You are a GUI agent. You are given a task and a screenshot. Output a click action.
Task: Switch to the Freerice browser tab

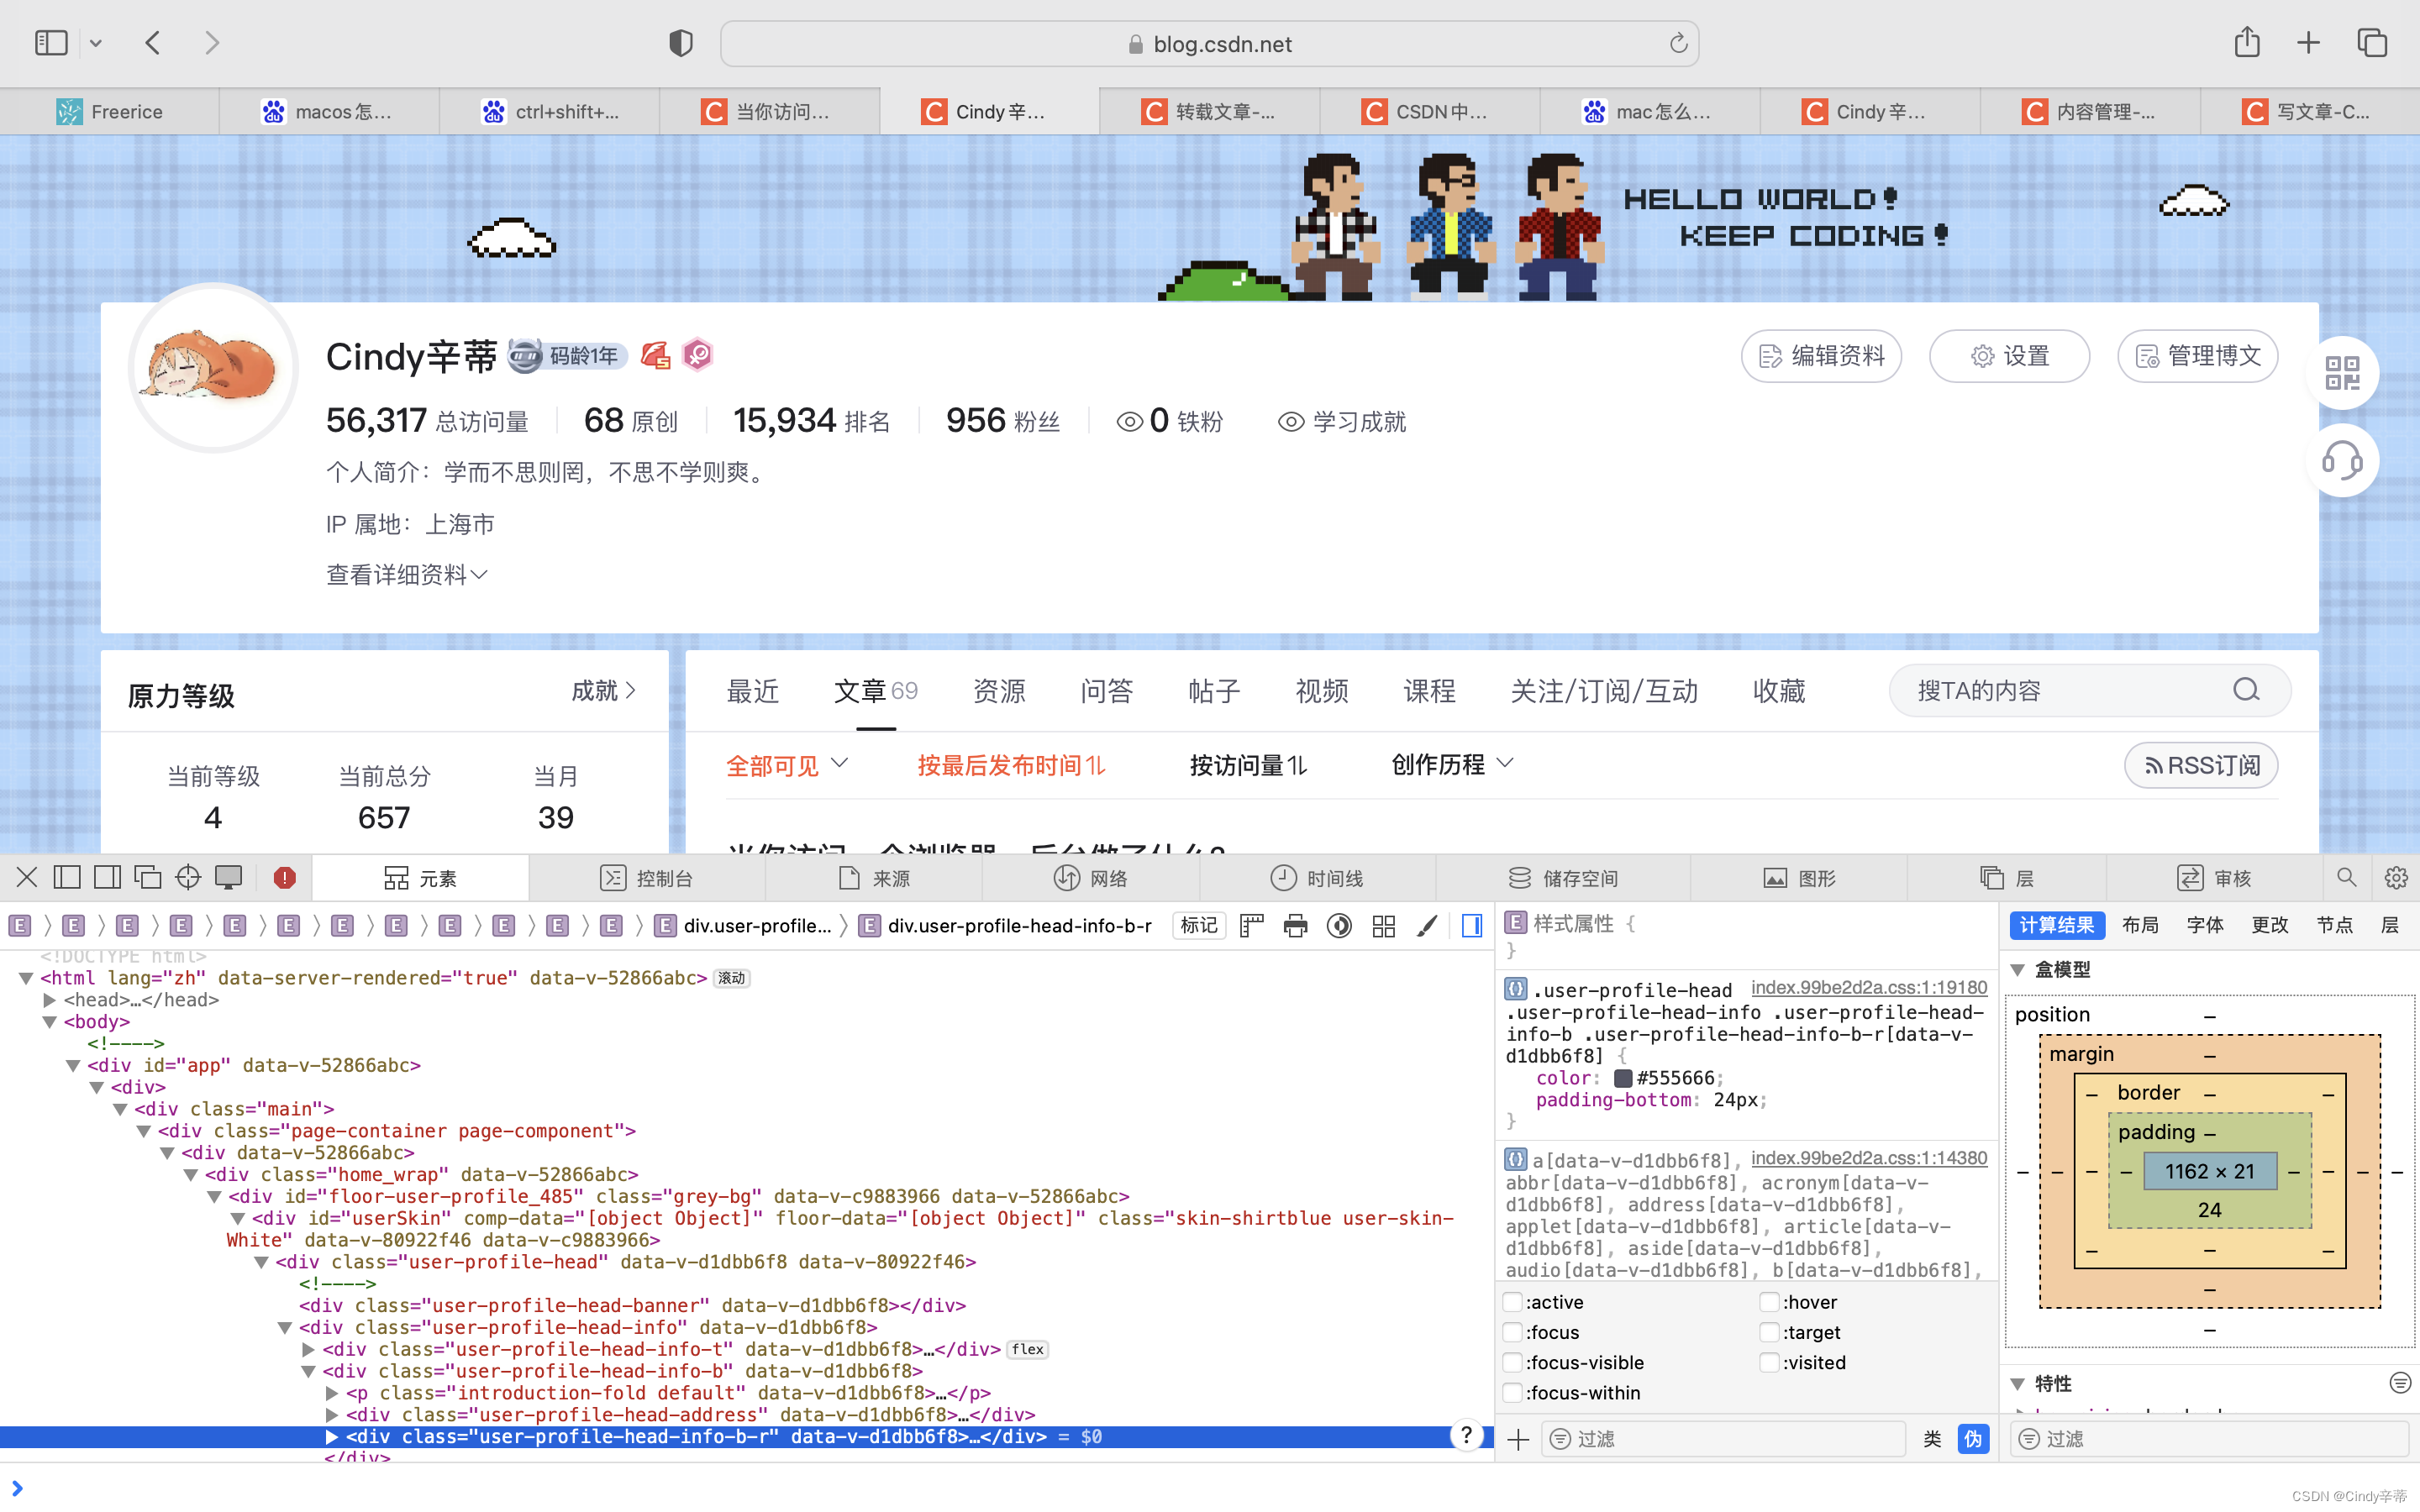pyautogui.click(x=110, y=111)
